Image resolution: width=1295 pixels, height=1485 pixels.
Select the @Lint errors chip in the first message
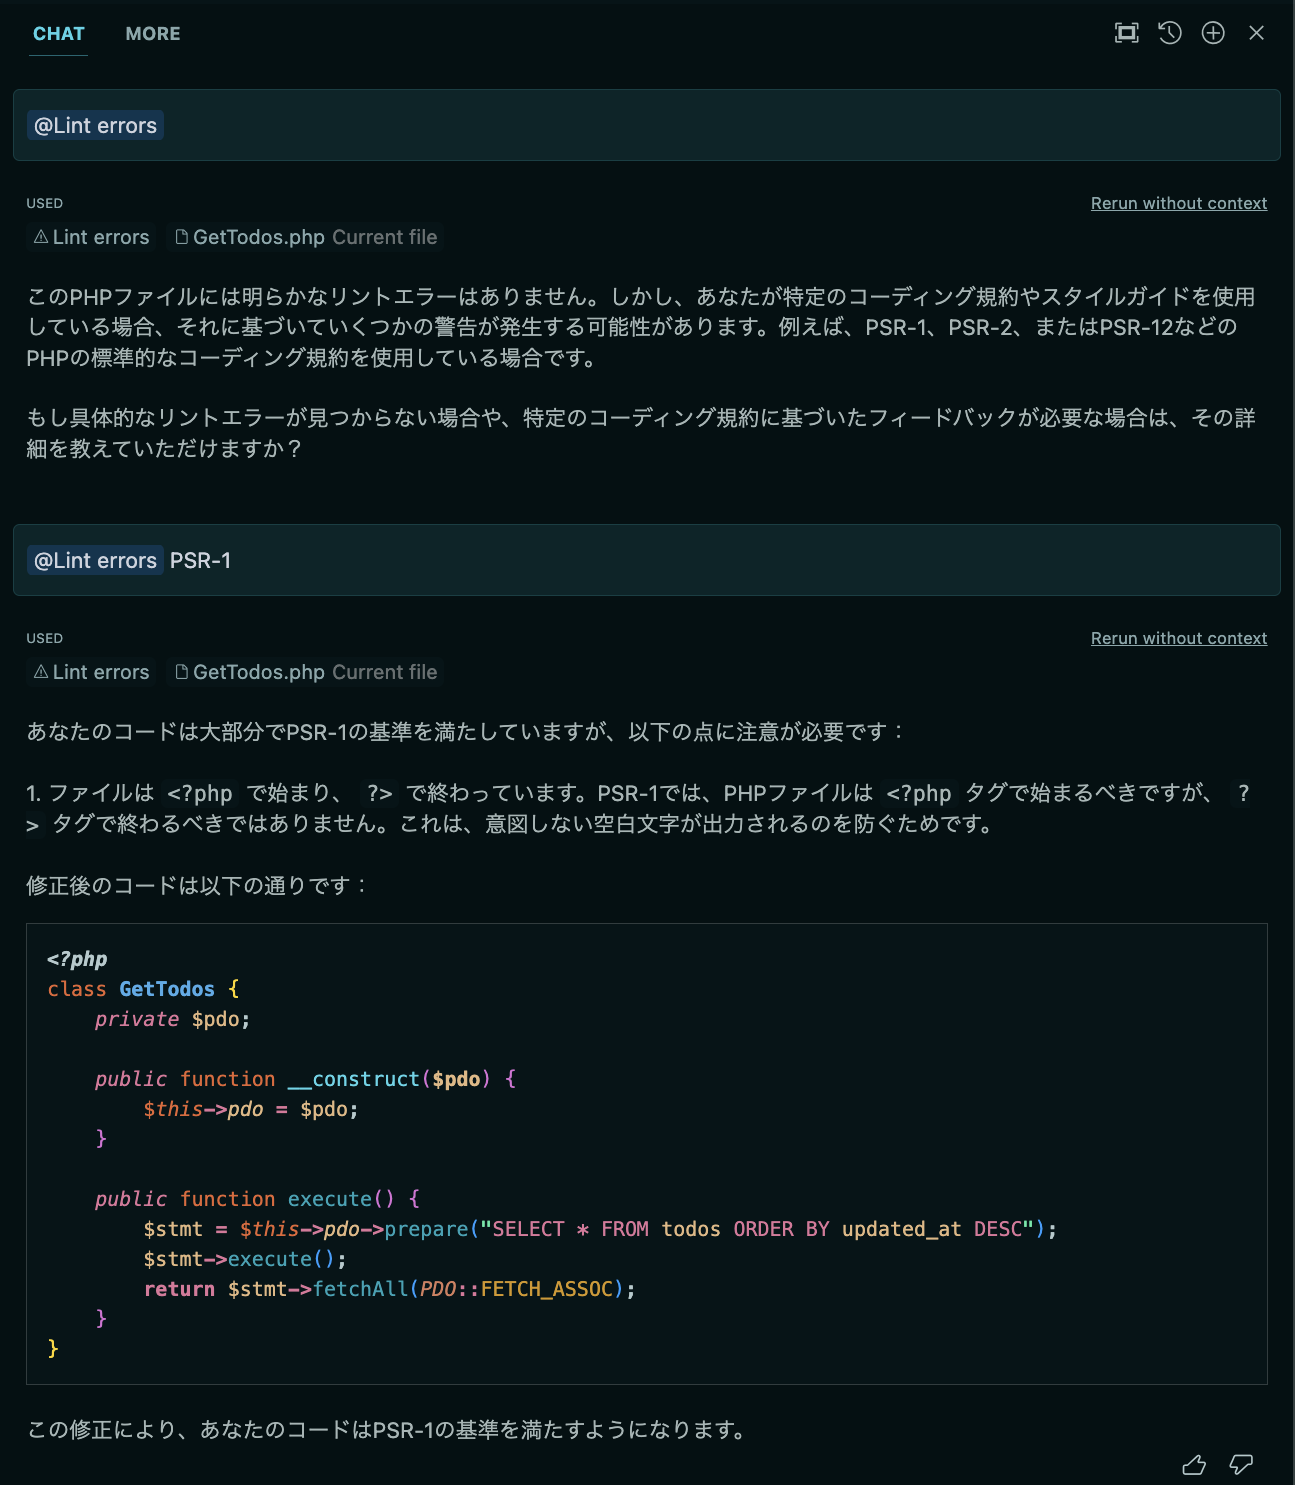coord(95,125)
